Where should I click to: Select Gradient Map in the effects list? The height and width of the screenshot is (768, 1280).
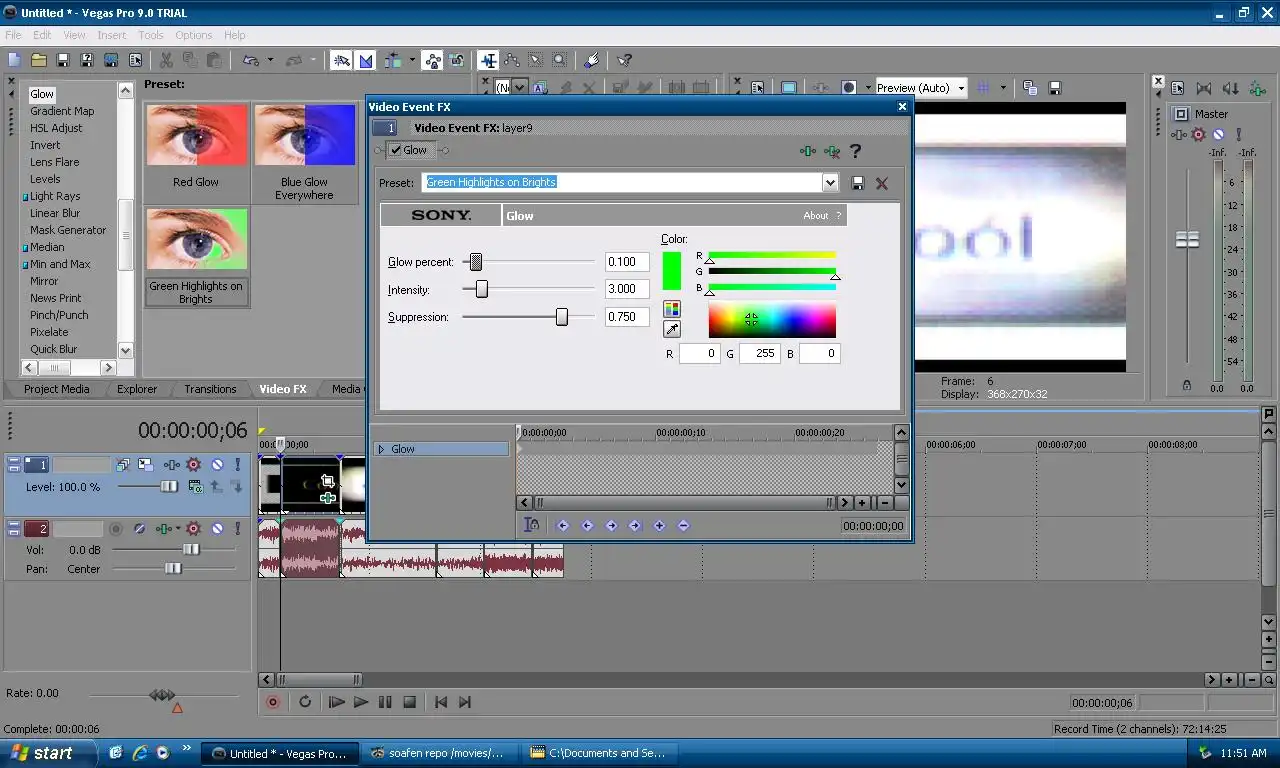coord(62,111)
